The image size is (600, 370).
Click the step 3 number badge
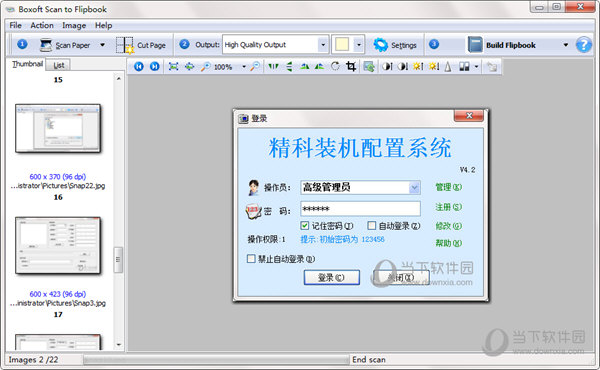coord(434,44)
